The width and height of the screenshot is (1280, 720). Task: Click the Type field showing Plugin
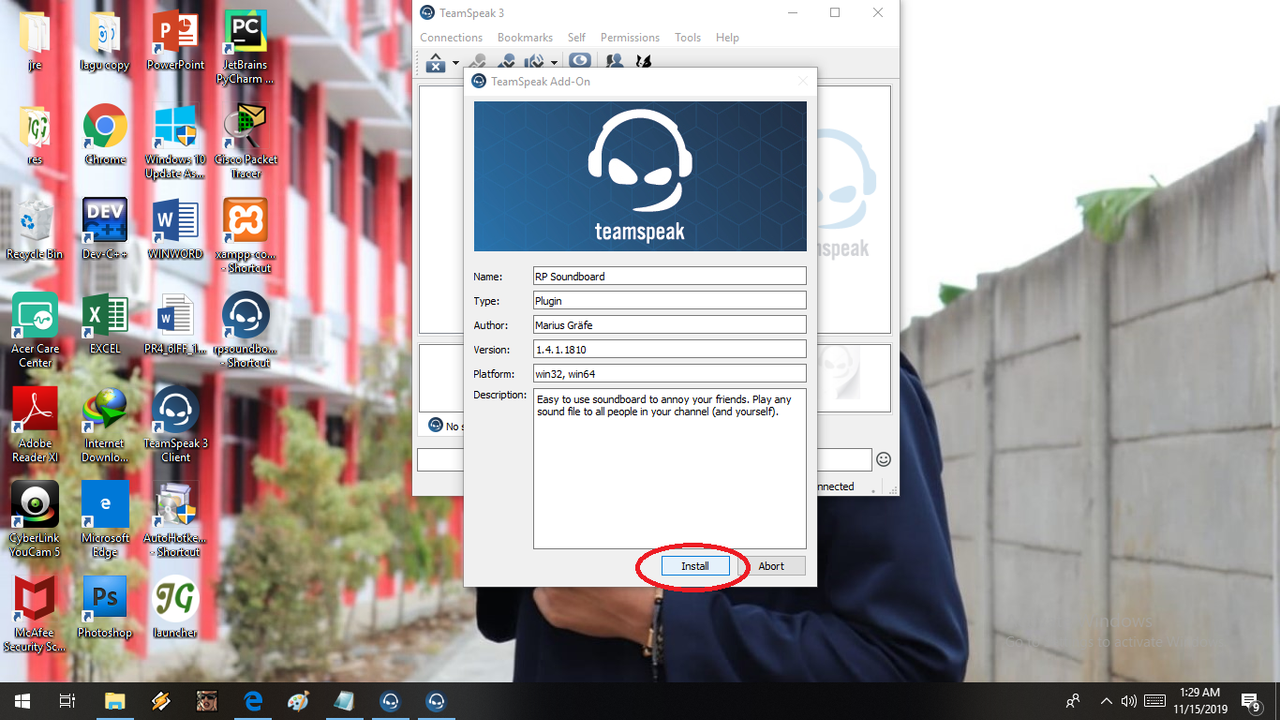click(669, 300)
